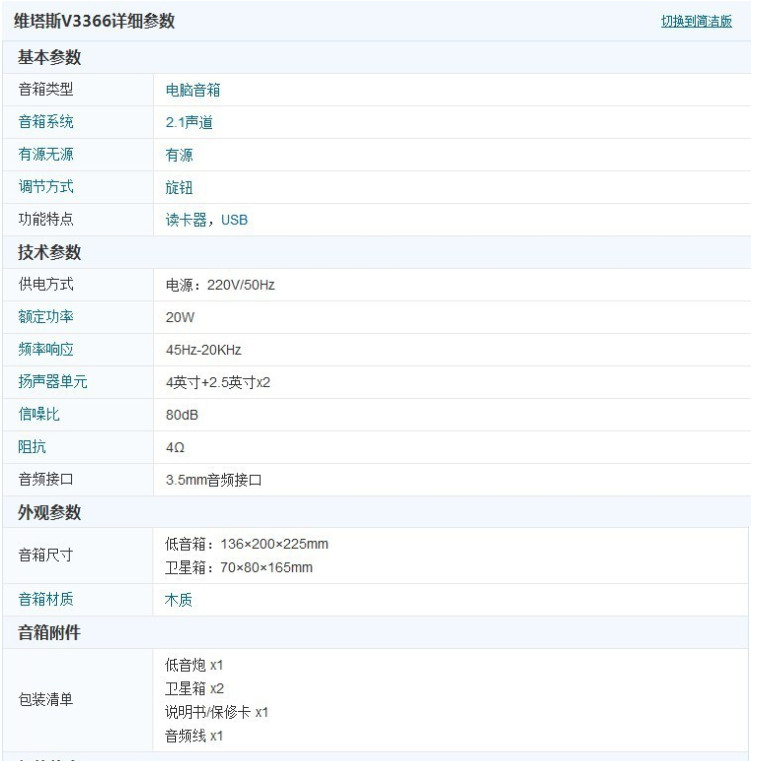Image resolution: width=757 pixels, height=761 pixels.
Task: Open the 频率响应 parameter link
Action: [46, 349]
